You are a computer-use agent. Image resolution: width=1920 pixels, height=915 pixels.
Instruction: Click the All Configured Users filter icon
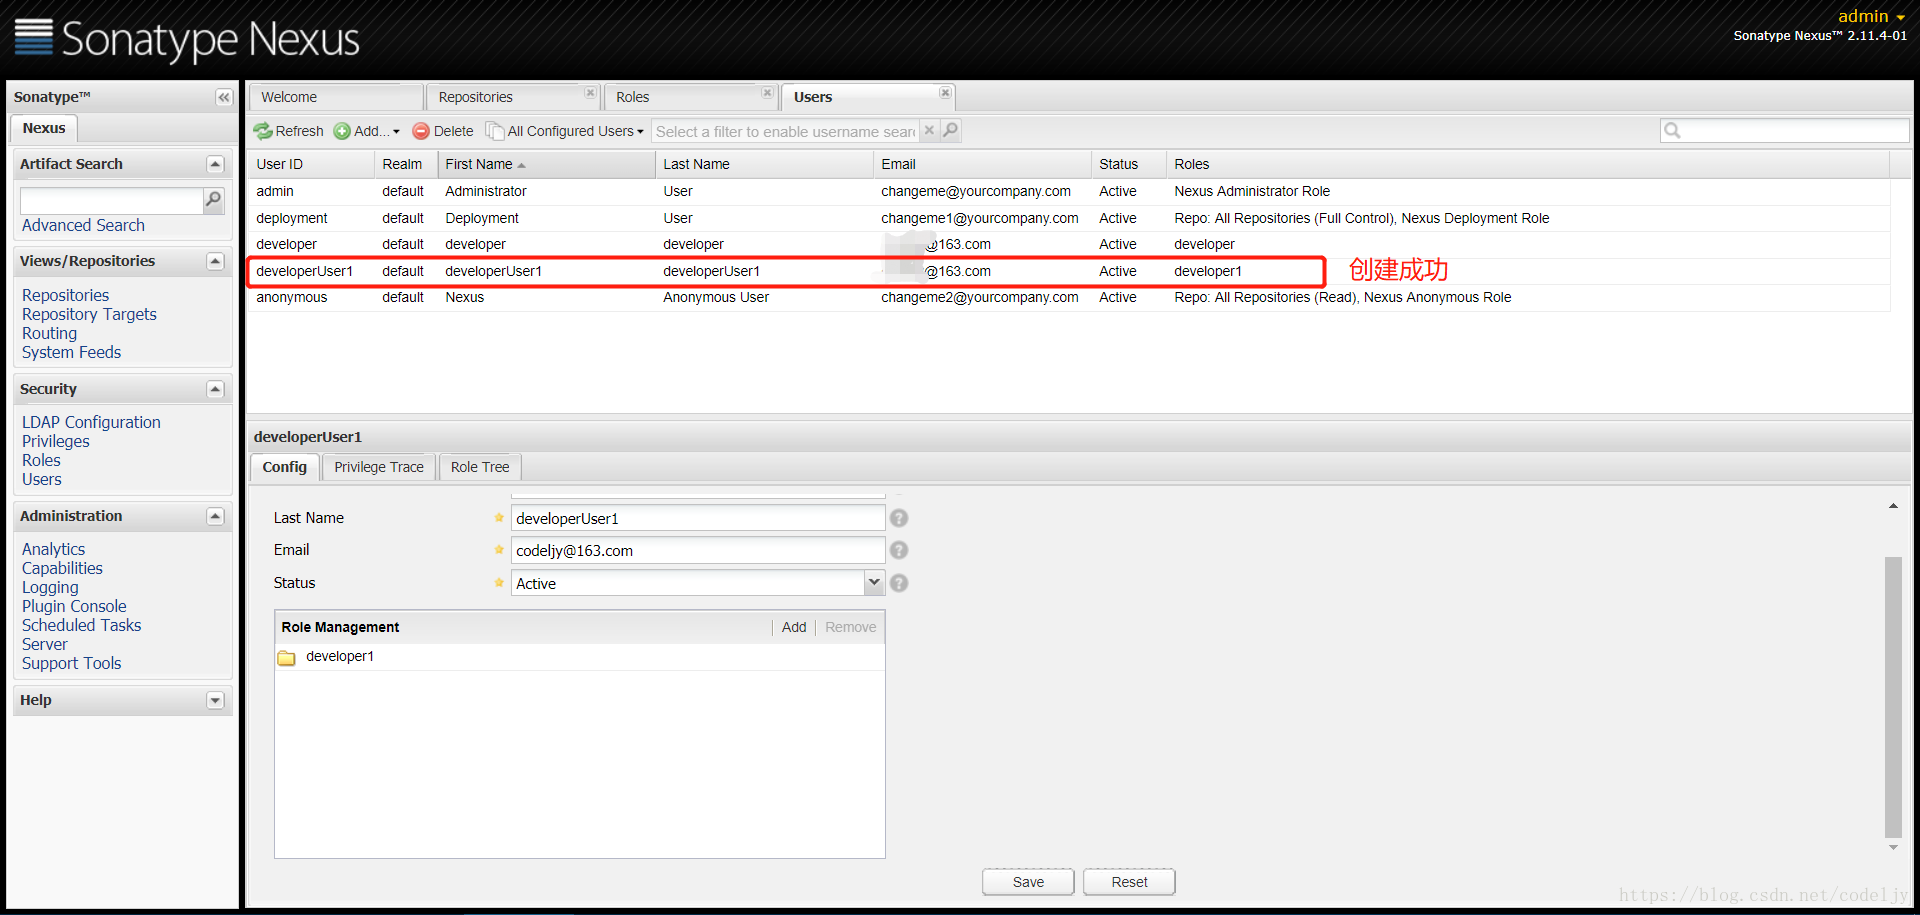(494, 131)
